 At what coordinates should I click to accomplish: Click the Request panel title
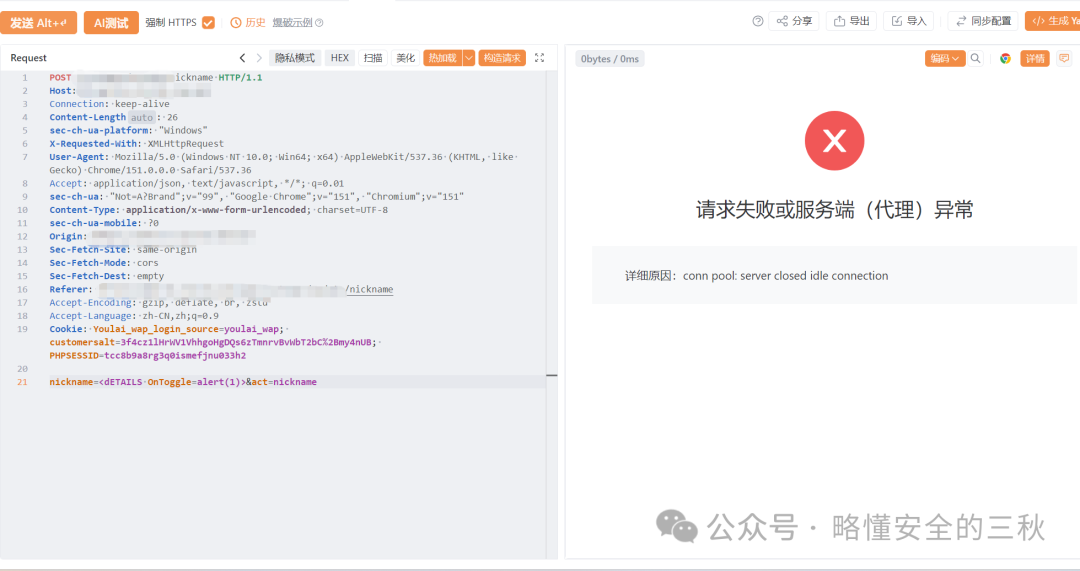tap(28, 58)
